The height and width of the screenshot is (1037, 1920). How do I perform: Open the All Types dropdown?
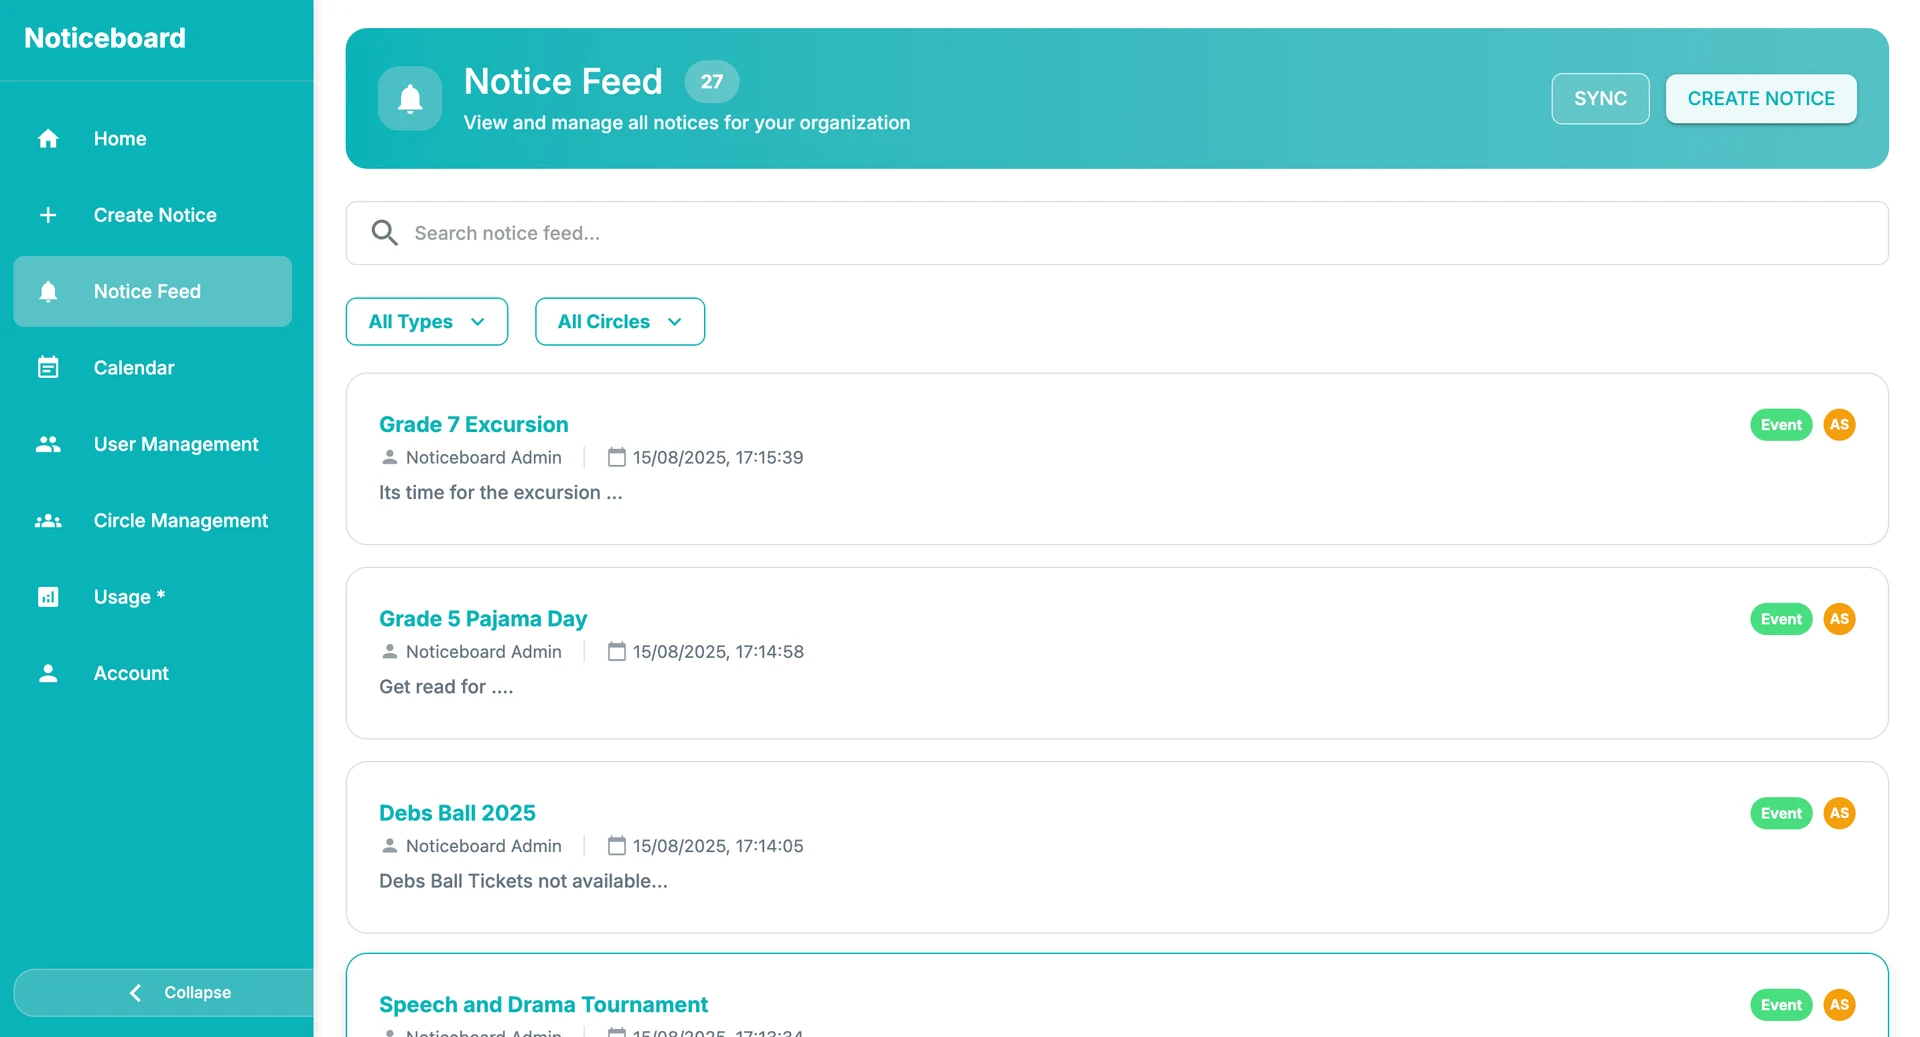(x=427, y=322)
